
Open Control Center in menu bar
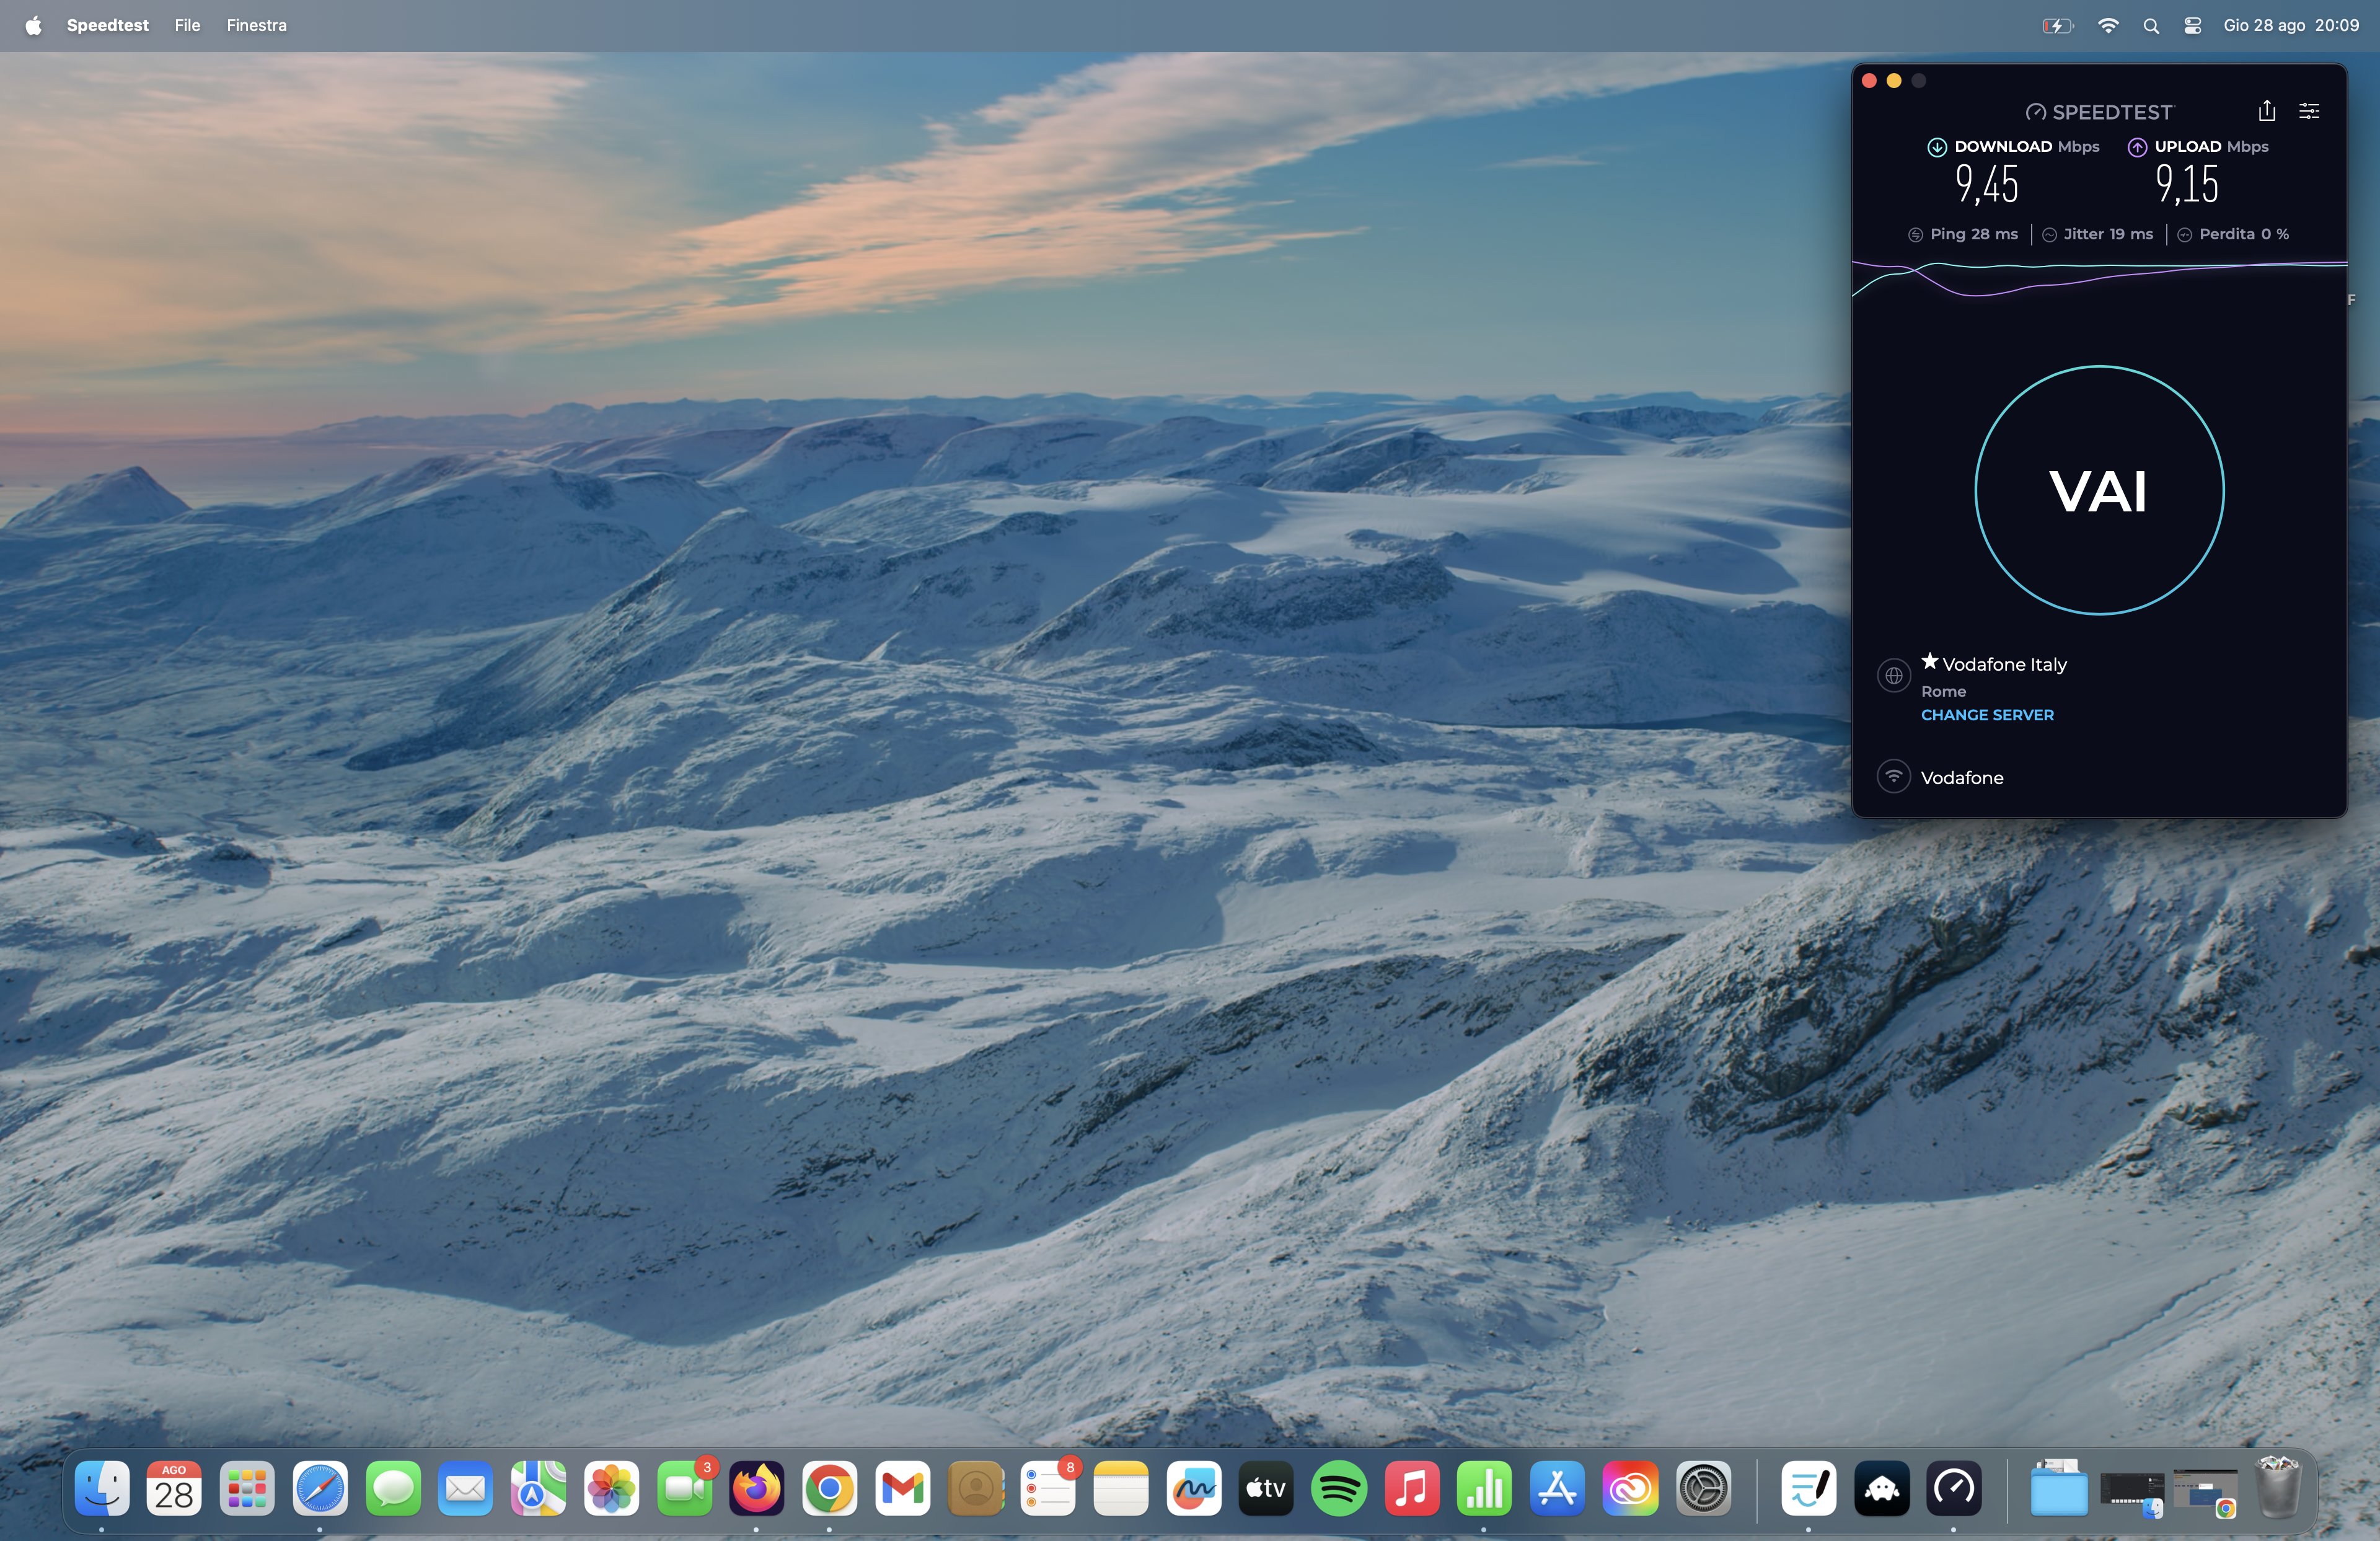[x=2192, y=26]
